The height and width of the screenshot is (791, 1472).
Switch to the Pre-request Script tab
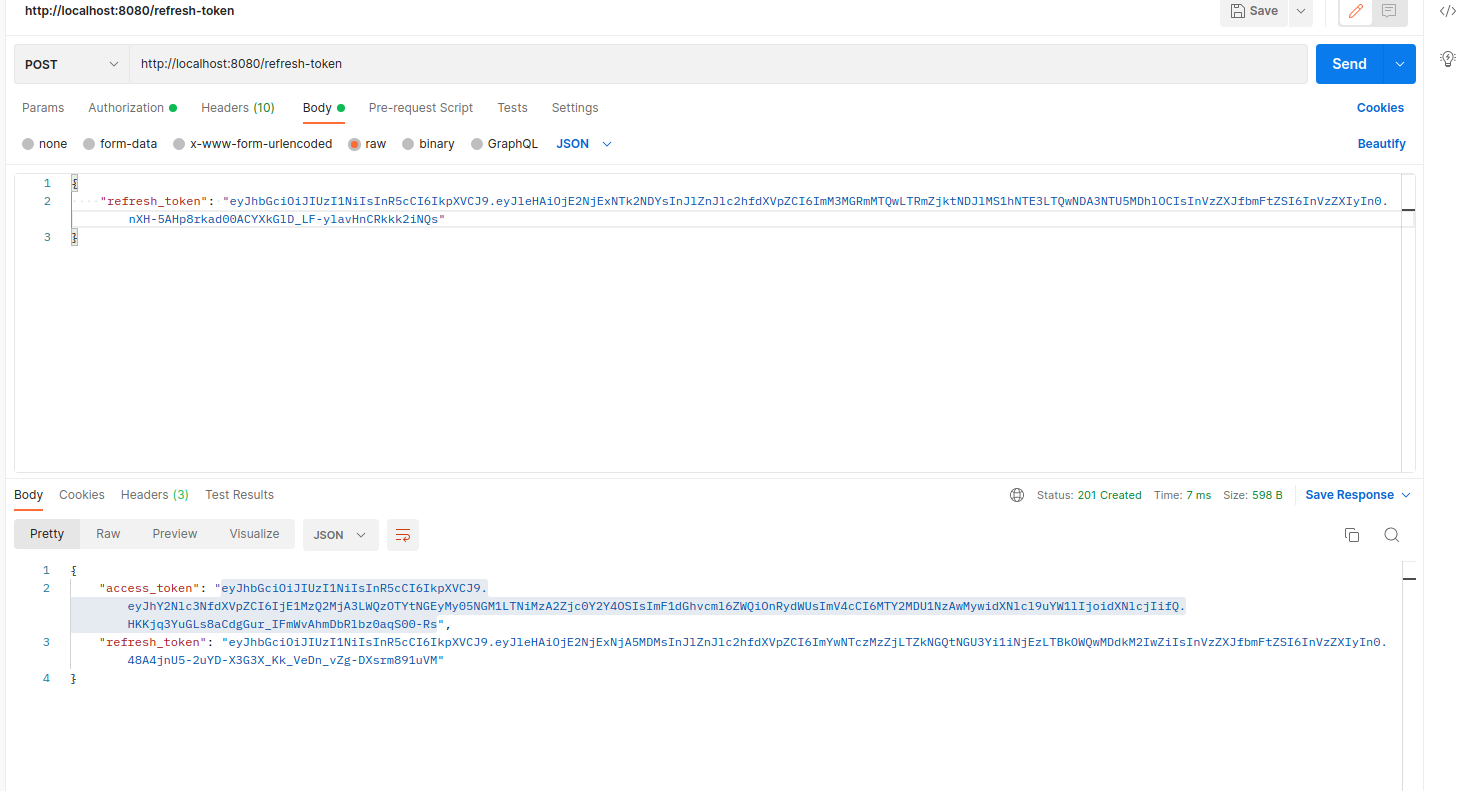coord(420,107)
